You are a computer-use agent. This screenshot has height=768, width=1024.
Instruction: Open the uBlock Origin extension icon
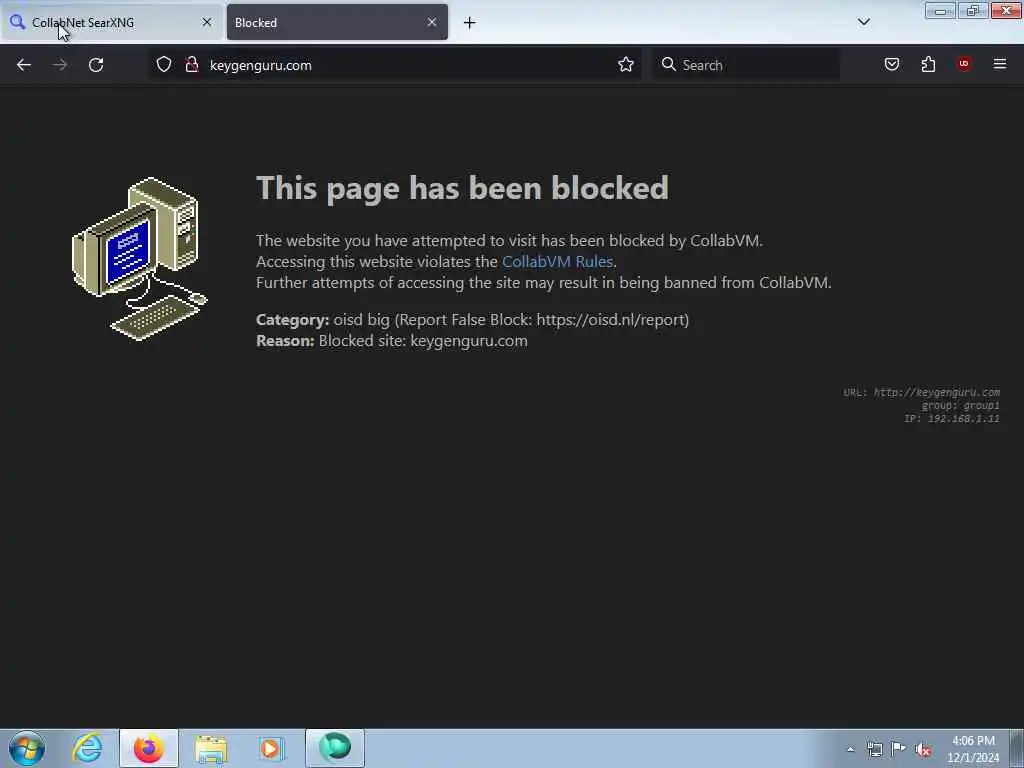(x=964, y=64)
